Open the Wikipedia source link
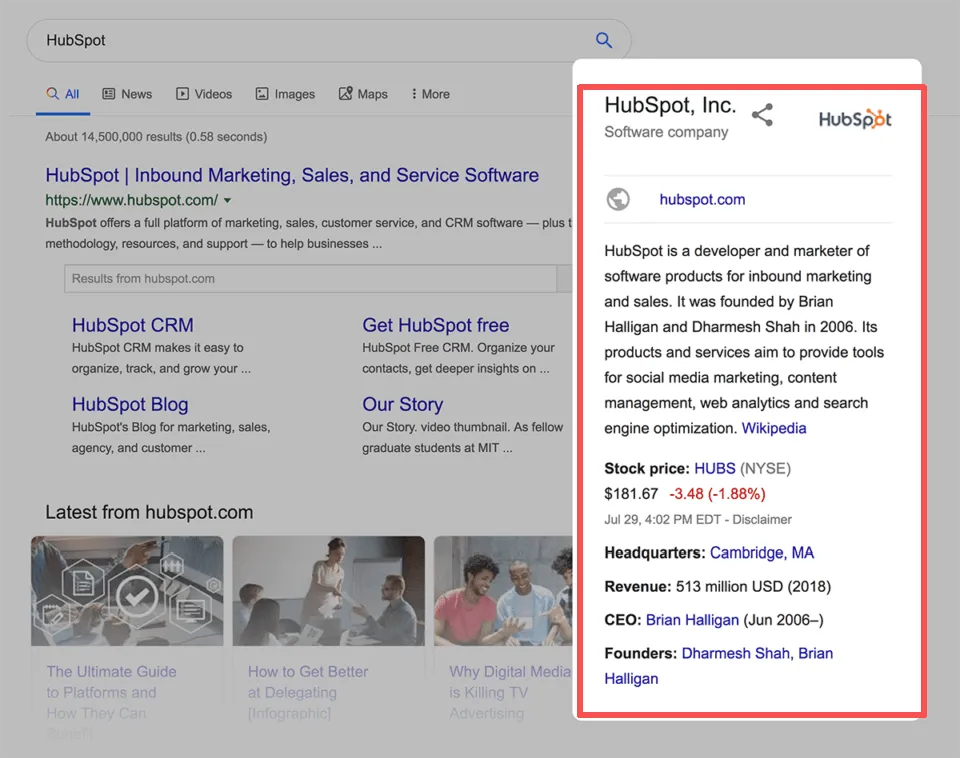 coord(774,428)
